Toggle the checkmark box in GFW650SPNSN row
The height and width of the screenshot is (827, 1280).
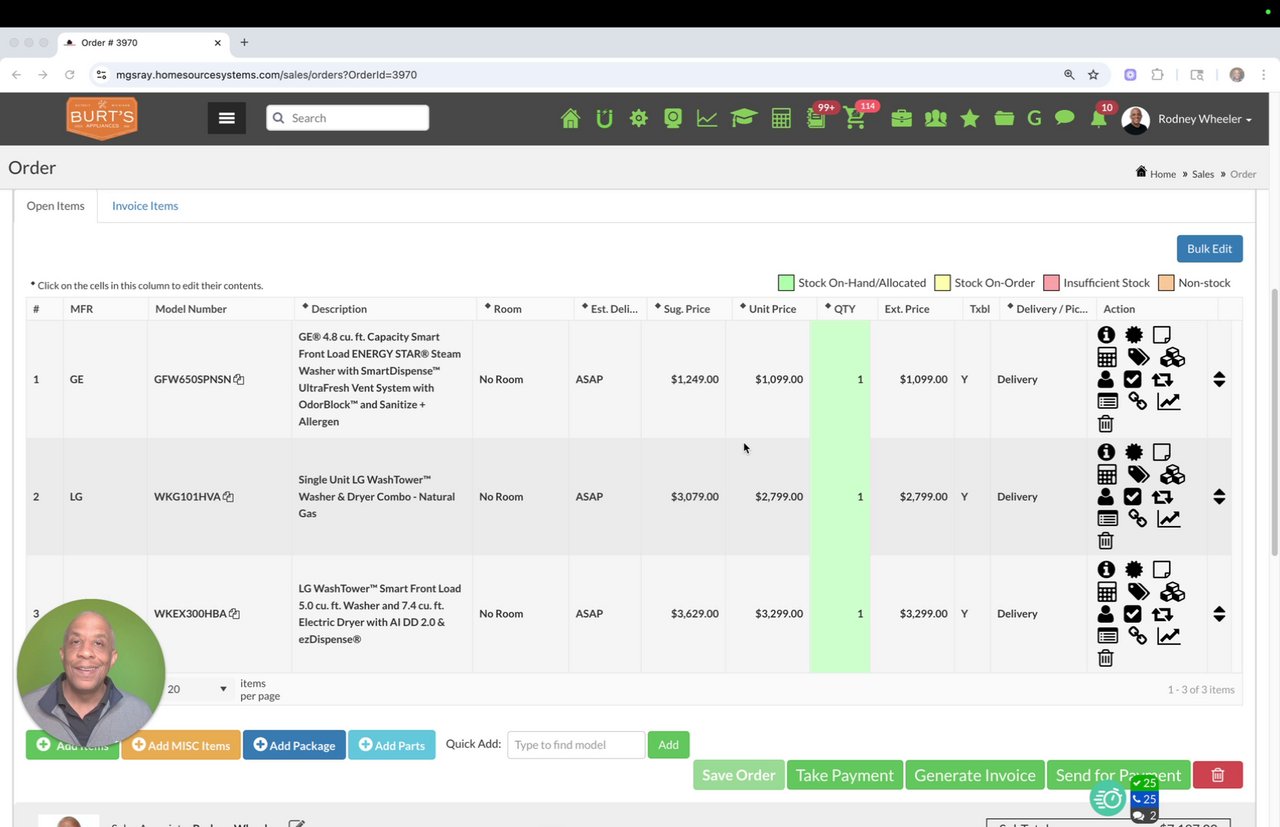[1132, 379]
